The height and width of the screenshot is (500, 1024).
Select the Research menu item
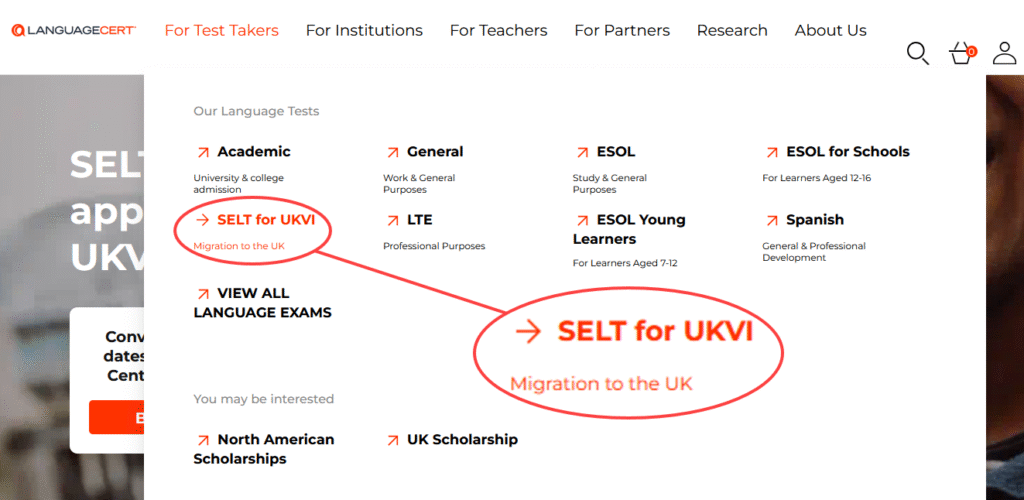coord(732,31)
